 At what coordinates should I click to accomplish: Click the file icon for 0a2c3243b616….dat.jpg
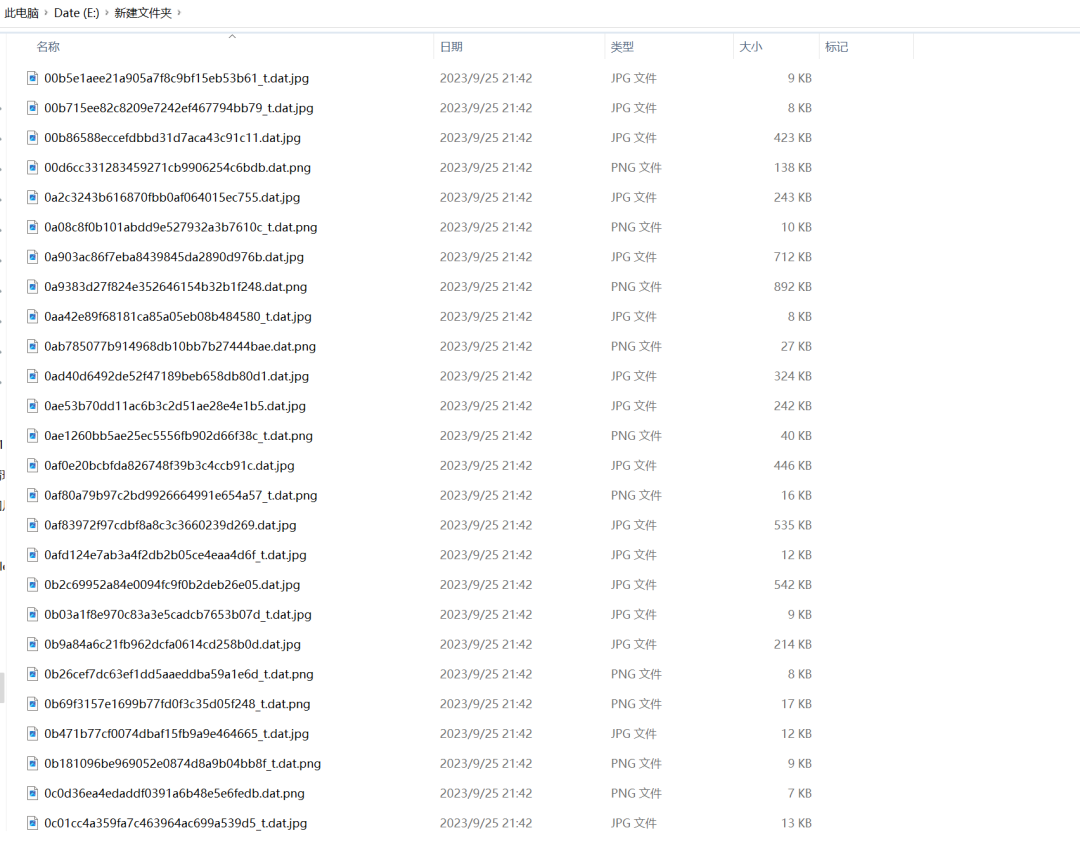click(x=32, y=197)
